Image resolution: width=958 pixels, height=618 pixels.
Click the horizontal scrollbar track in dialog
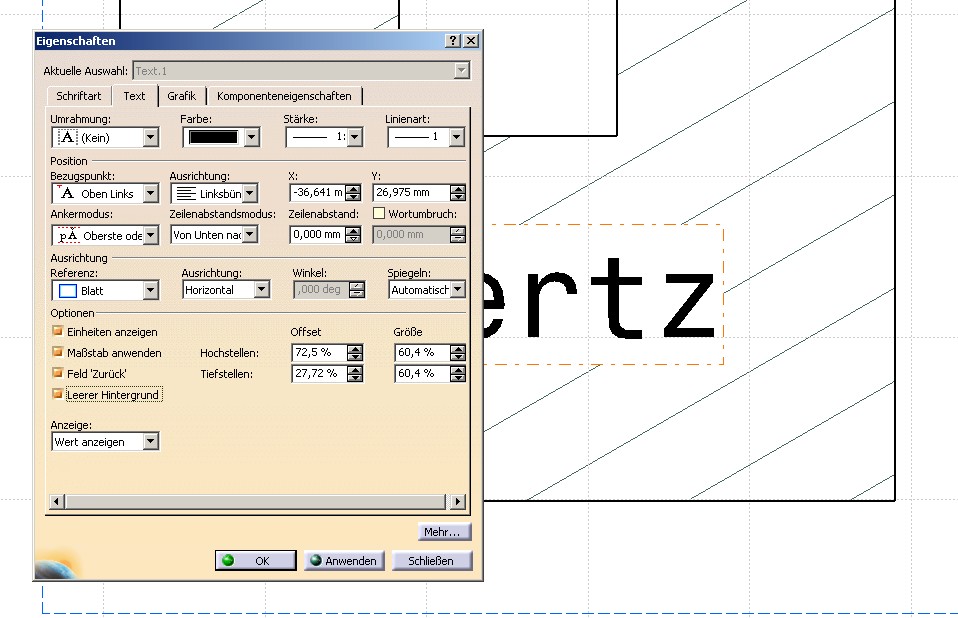tap(257, 501)
